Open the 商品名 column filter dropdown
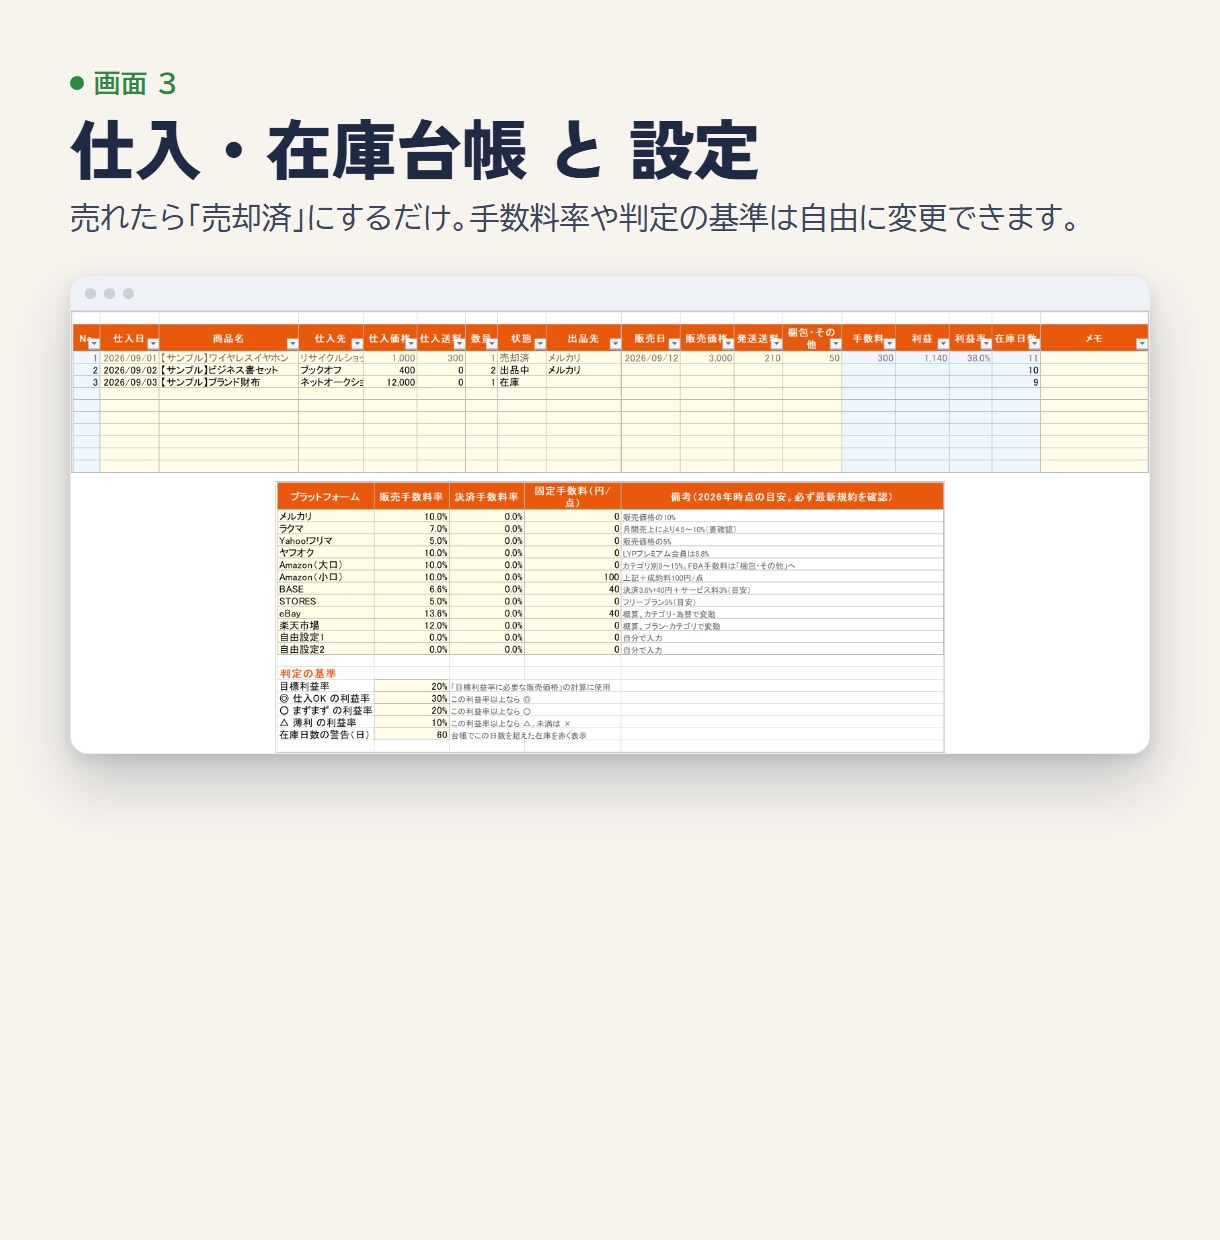This screenshot has height=1240, width=1220. pos(292,344)
